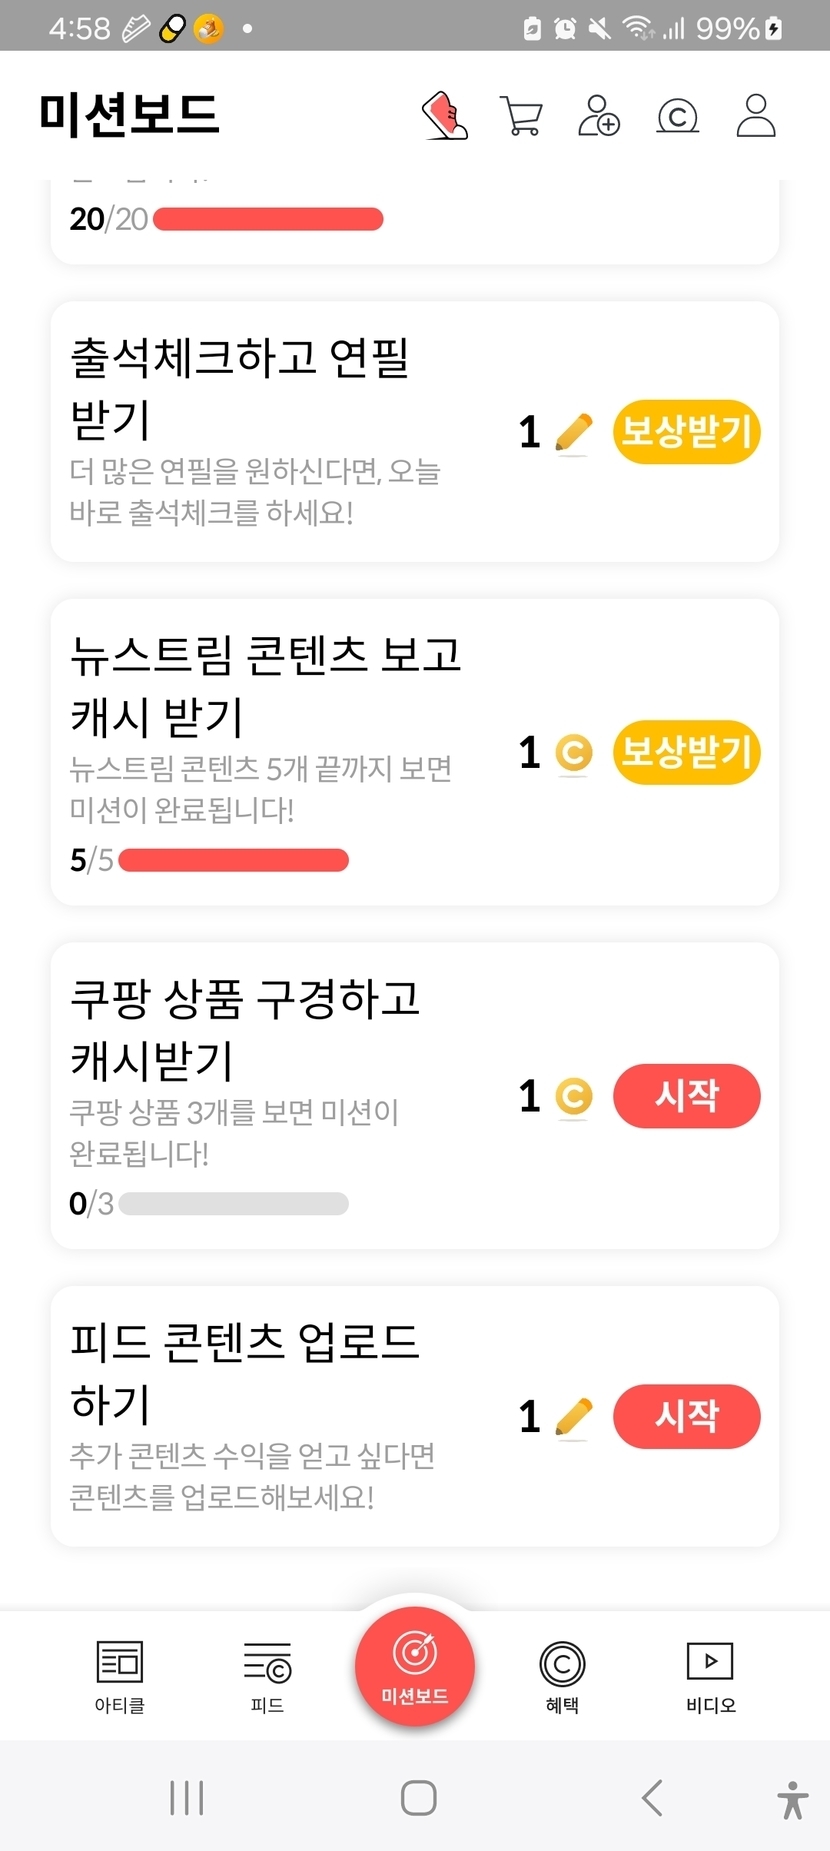Viewport: 830px width, 1851px height.
Task: Open the 뉴스트림 콘텐츠 보고 캐시 받기 card title
Action: point(266,685)
